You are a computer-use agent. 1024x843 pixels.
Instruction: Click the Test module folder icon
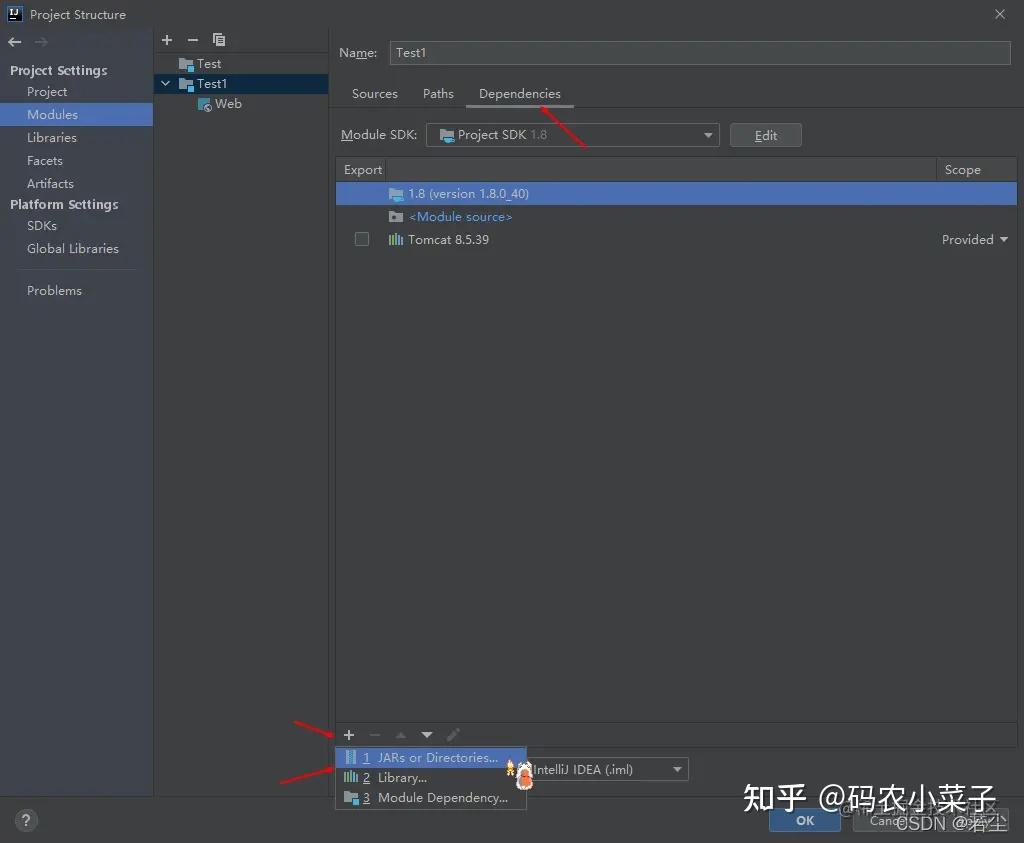(186, 64)
